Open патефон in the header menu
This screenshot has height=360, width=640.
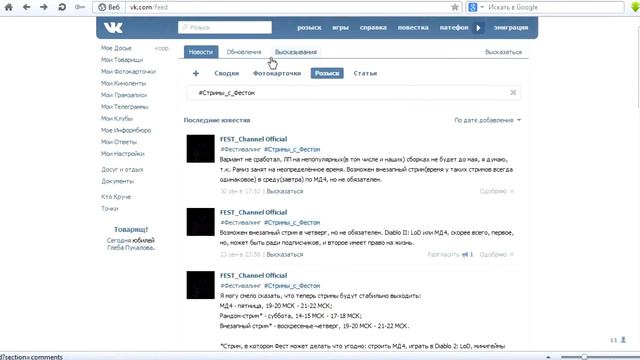tap(454, 27)
